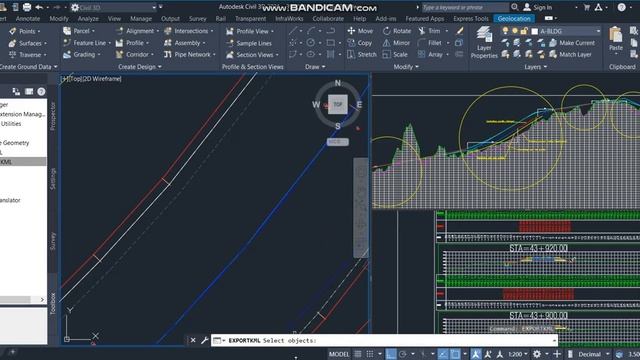Open the Profile View tool

249,31
